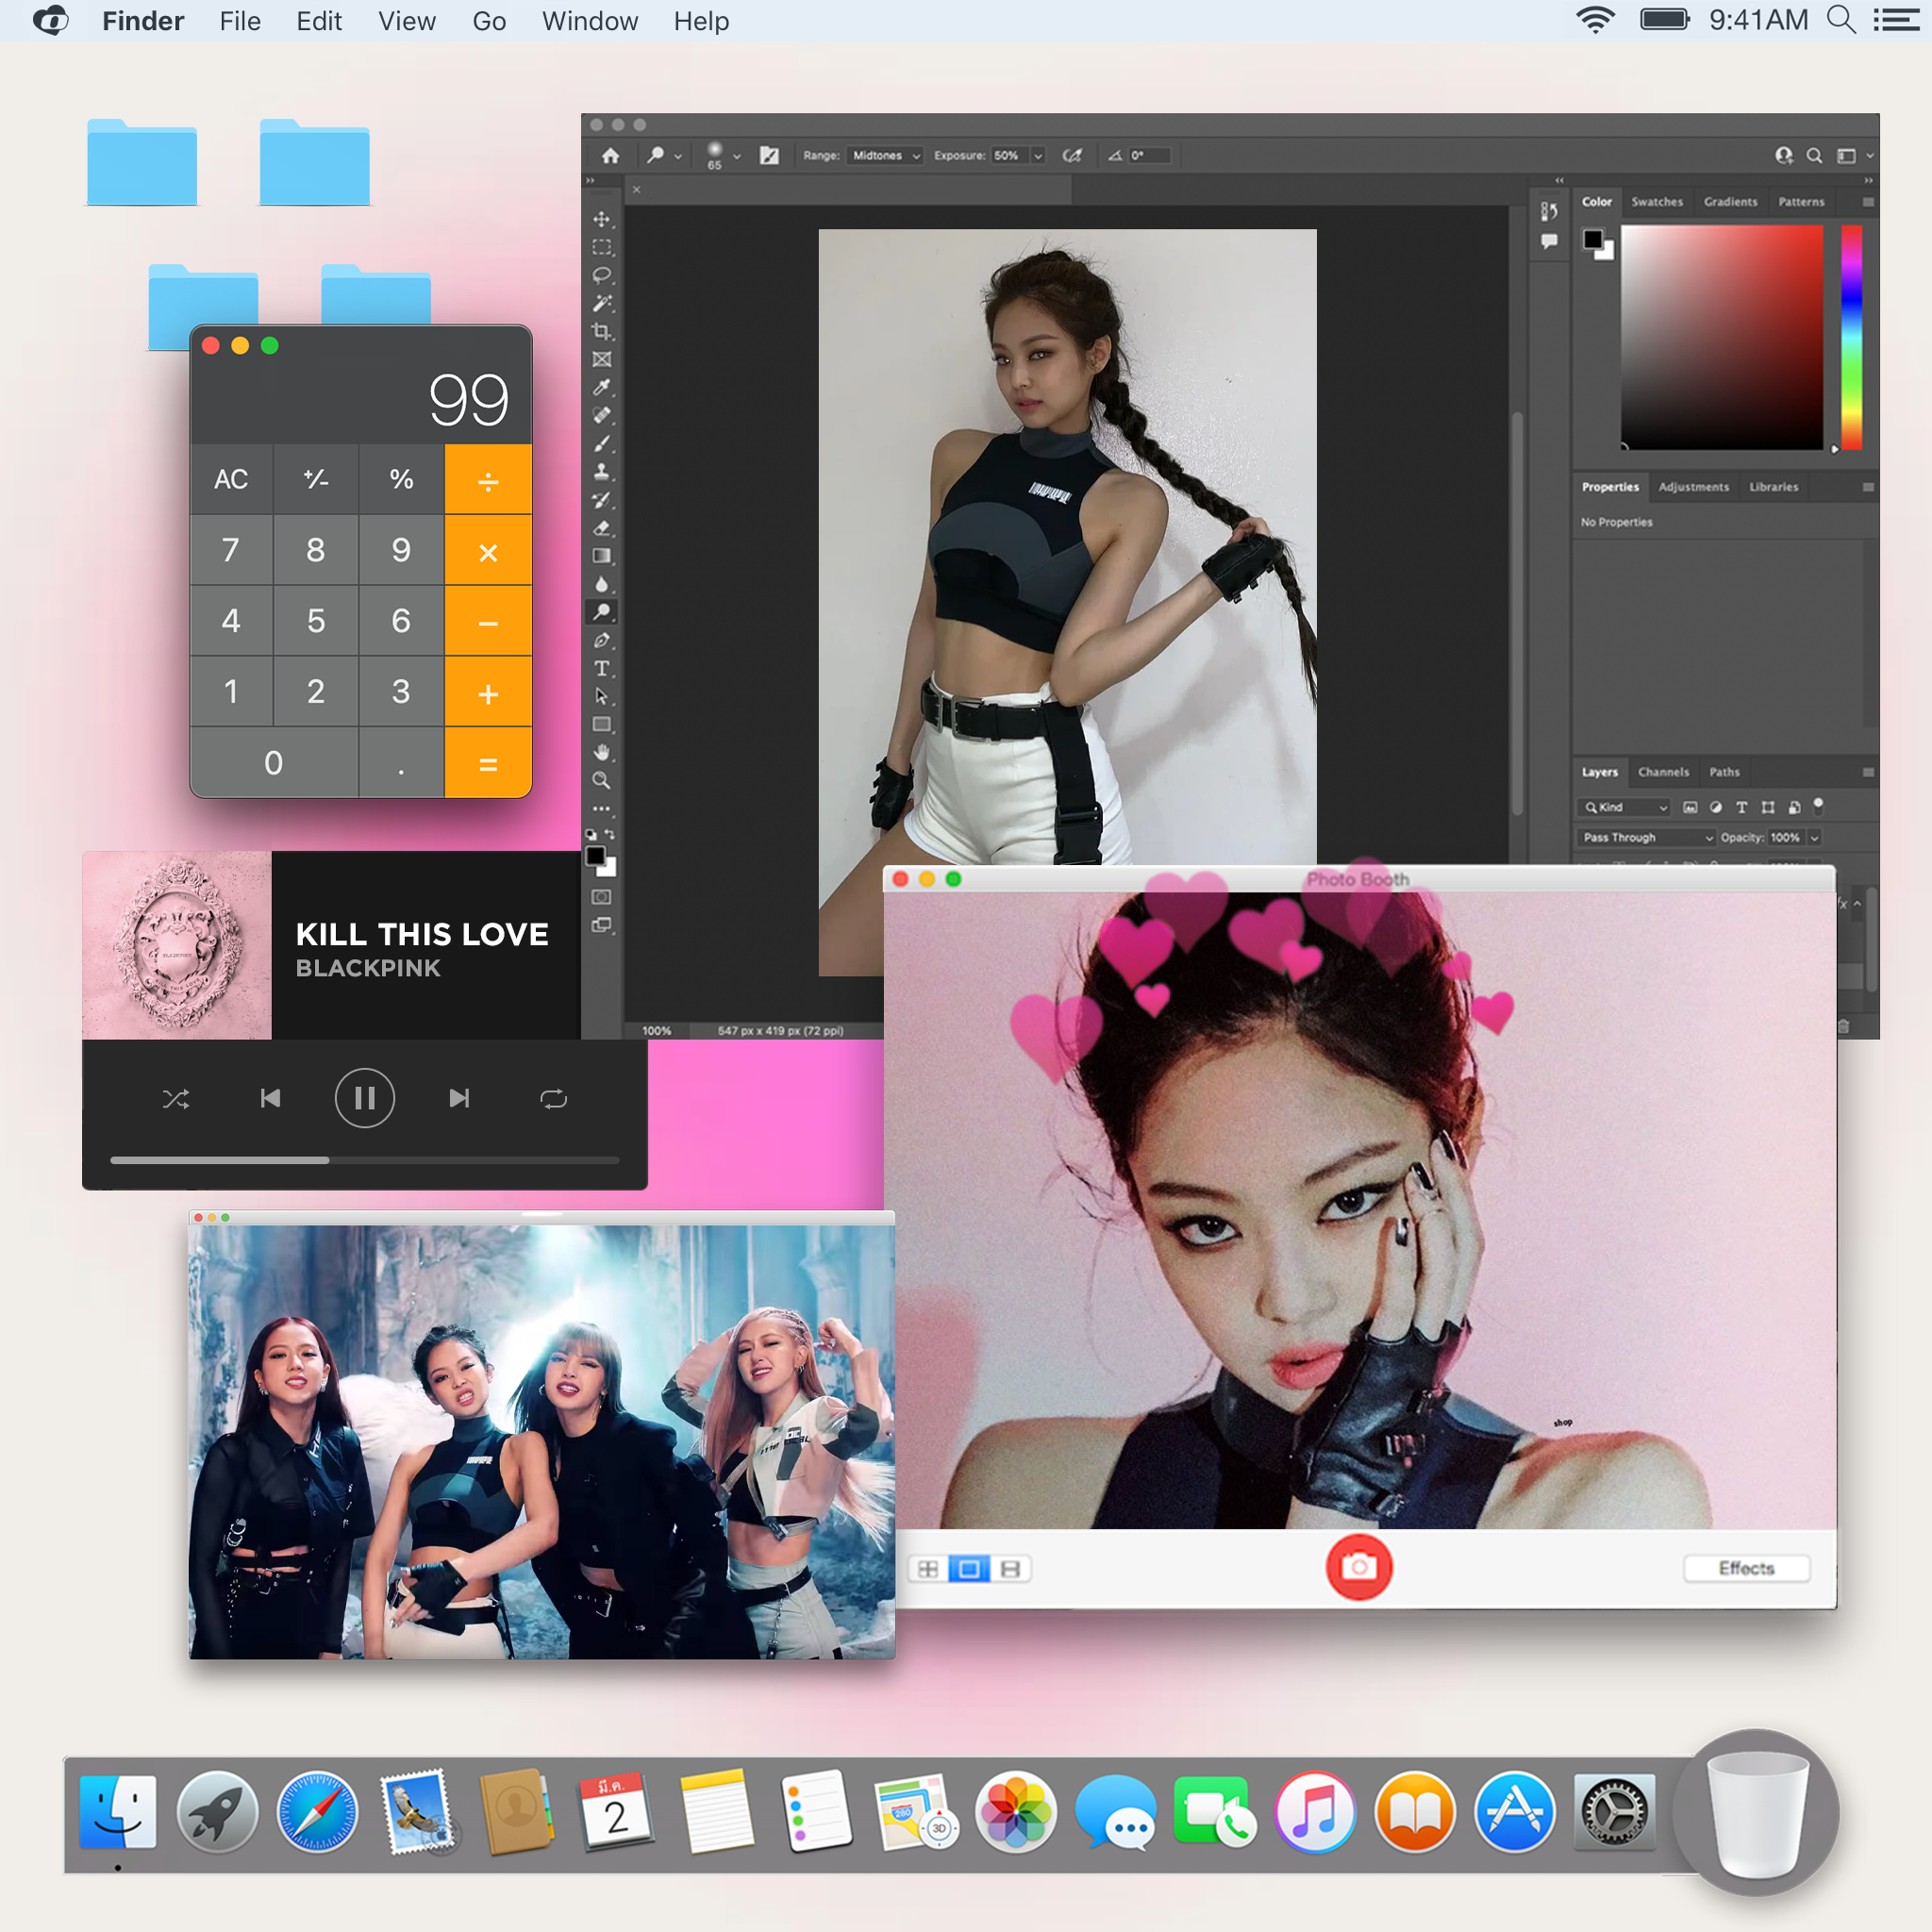Toggle shuffle in the music player
Viewport: 1932px width, 1932px height.
(177, 1098)
